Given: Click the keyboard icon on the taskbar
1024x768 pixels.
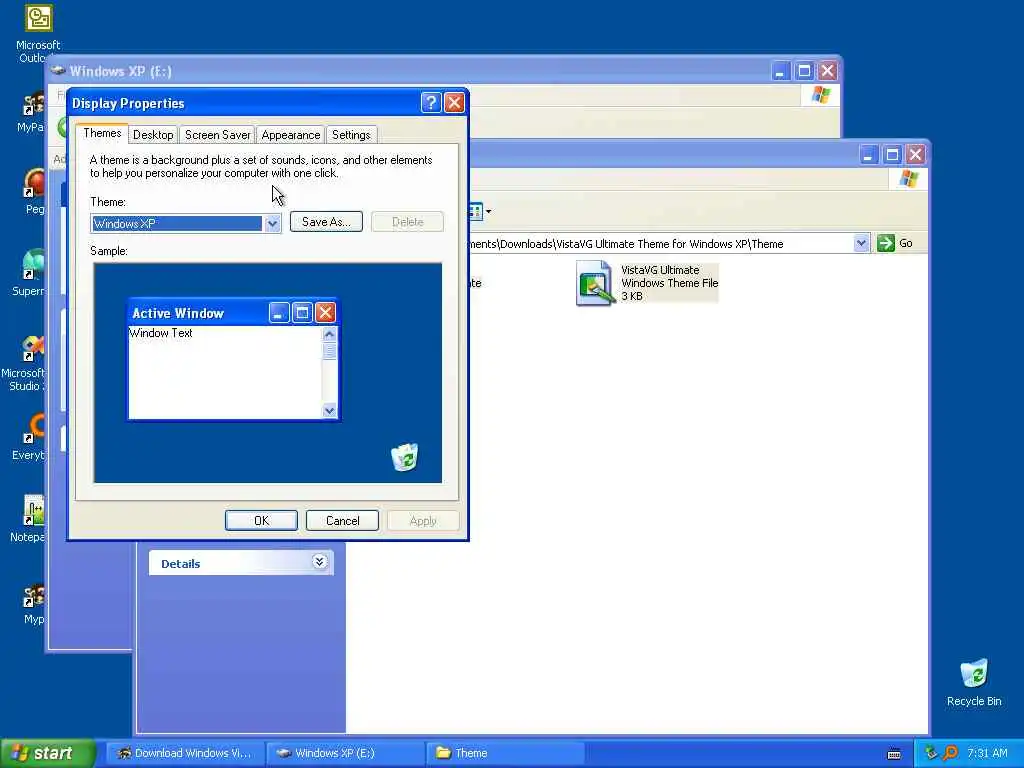Looking at the screenshot, I should 894,754.
